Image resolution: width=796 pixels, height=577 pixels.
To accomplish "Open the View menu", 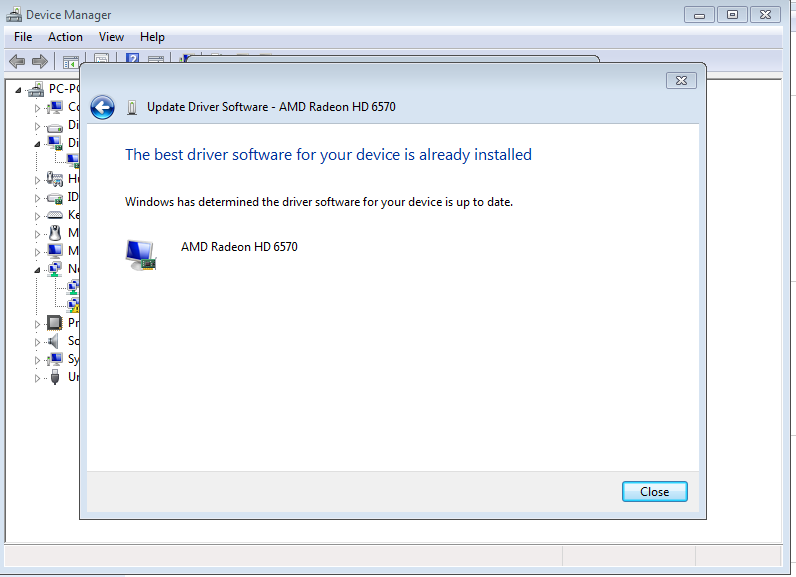I will pyautogui.click(x=111, y=37).
